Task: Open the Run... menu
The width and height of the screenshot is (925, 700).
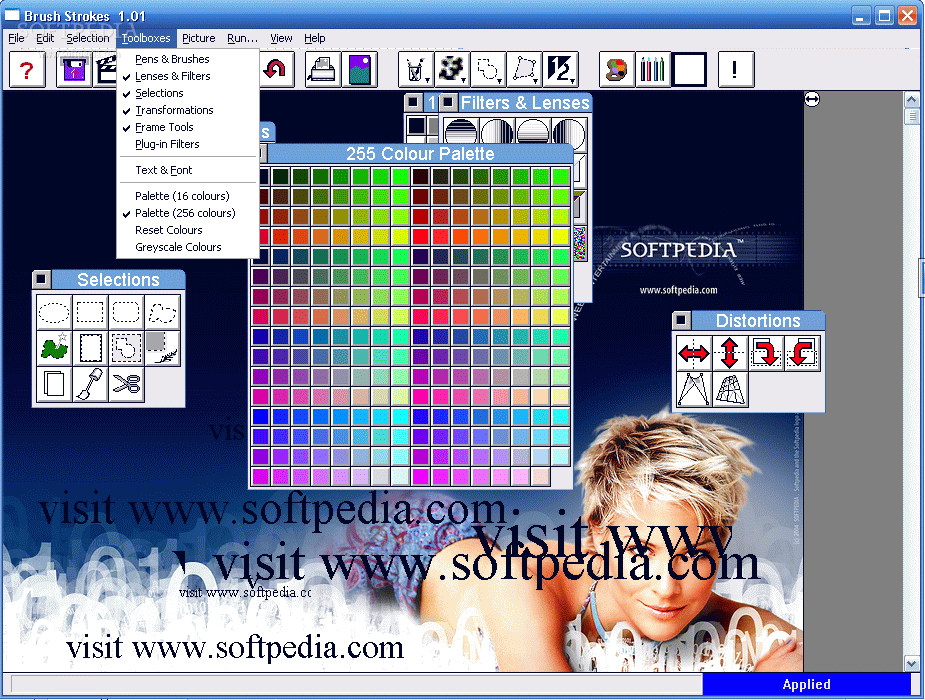Action: [x=242, y=38]
